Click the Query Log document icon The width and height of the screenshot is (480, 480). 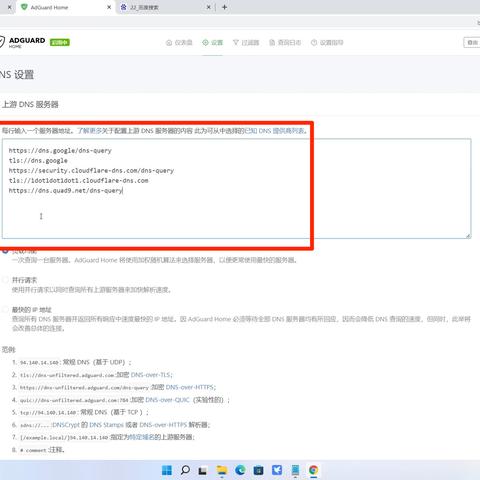[272, 43]
